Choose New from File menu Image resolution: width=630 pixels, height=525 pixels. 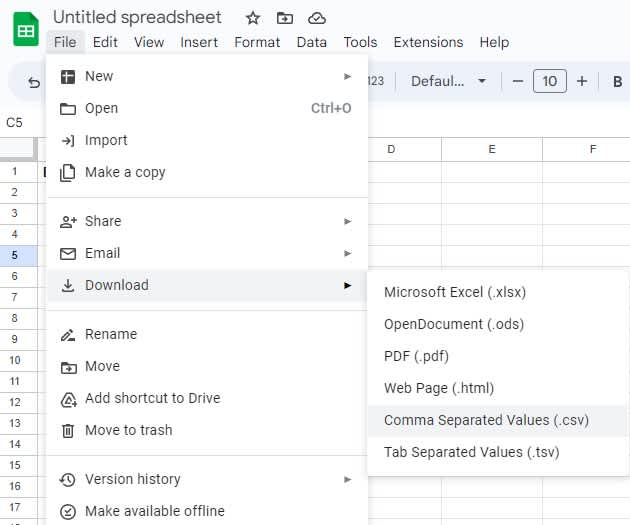click(207, 76)
